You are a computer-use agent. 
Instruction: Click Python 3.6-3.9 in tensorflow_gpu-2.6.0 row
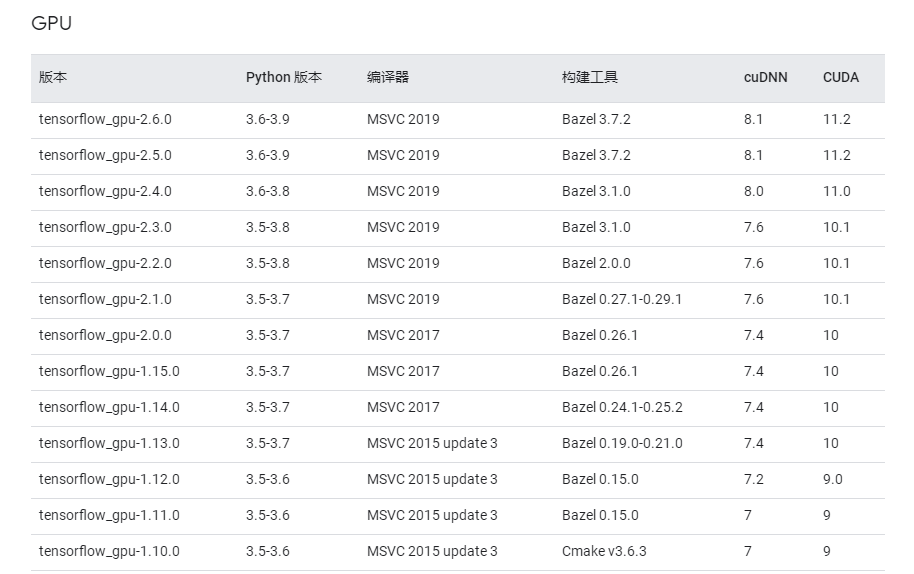268,119
